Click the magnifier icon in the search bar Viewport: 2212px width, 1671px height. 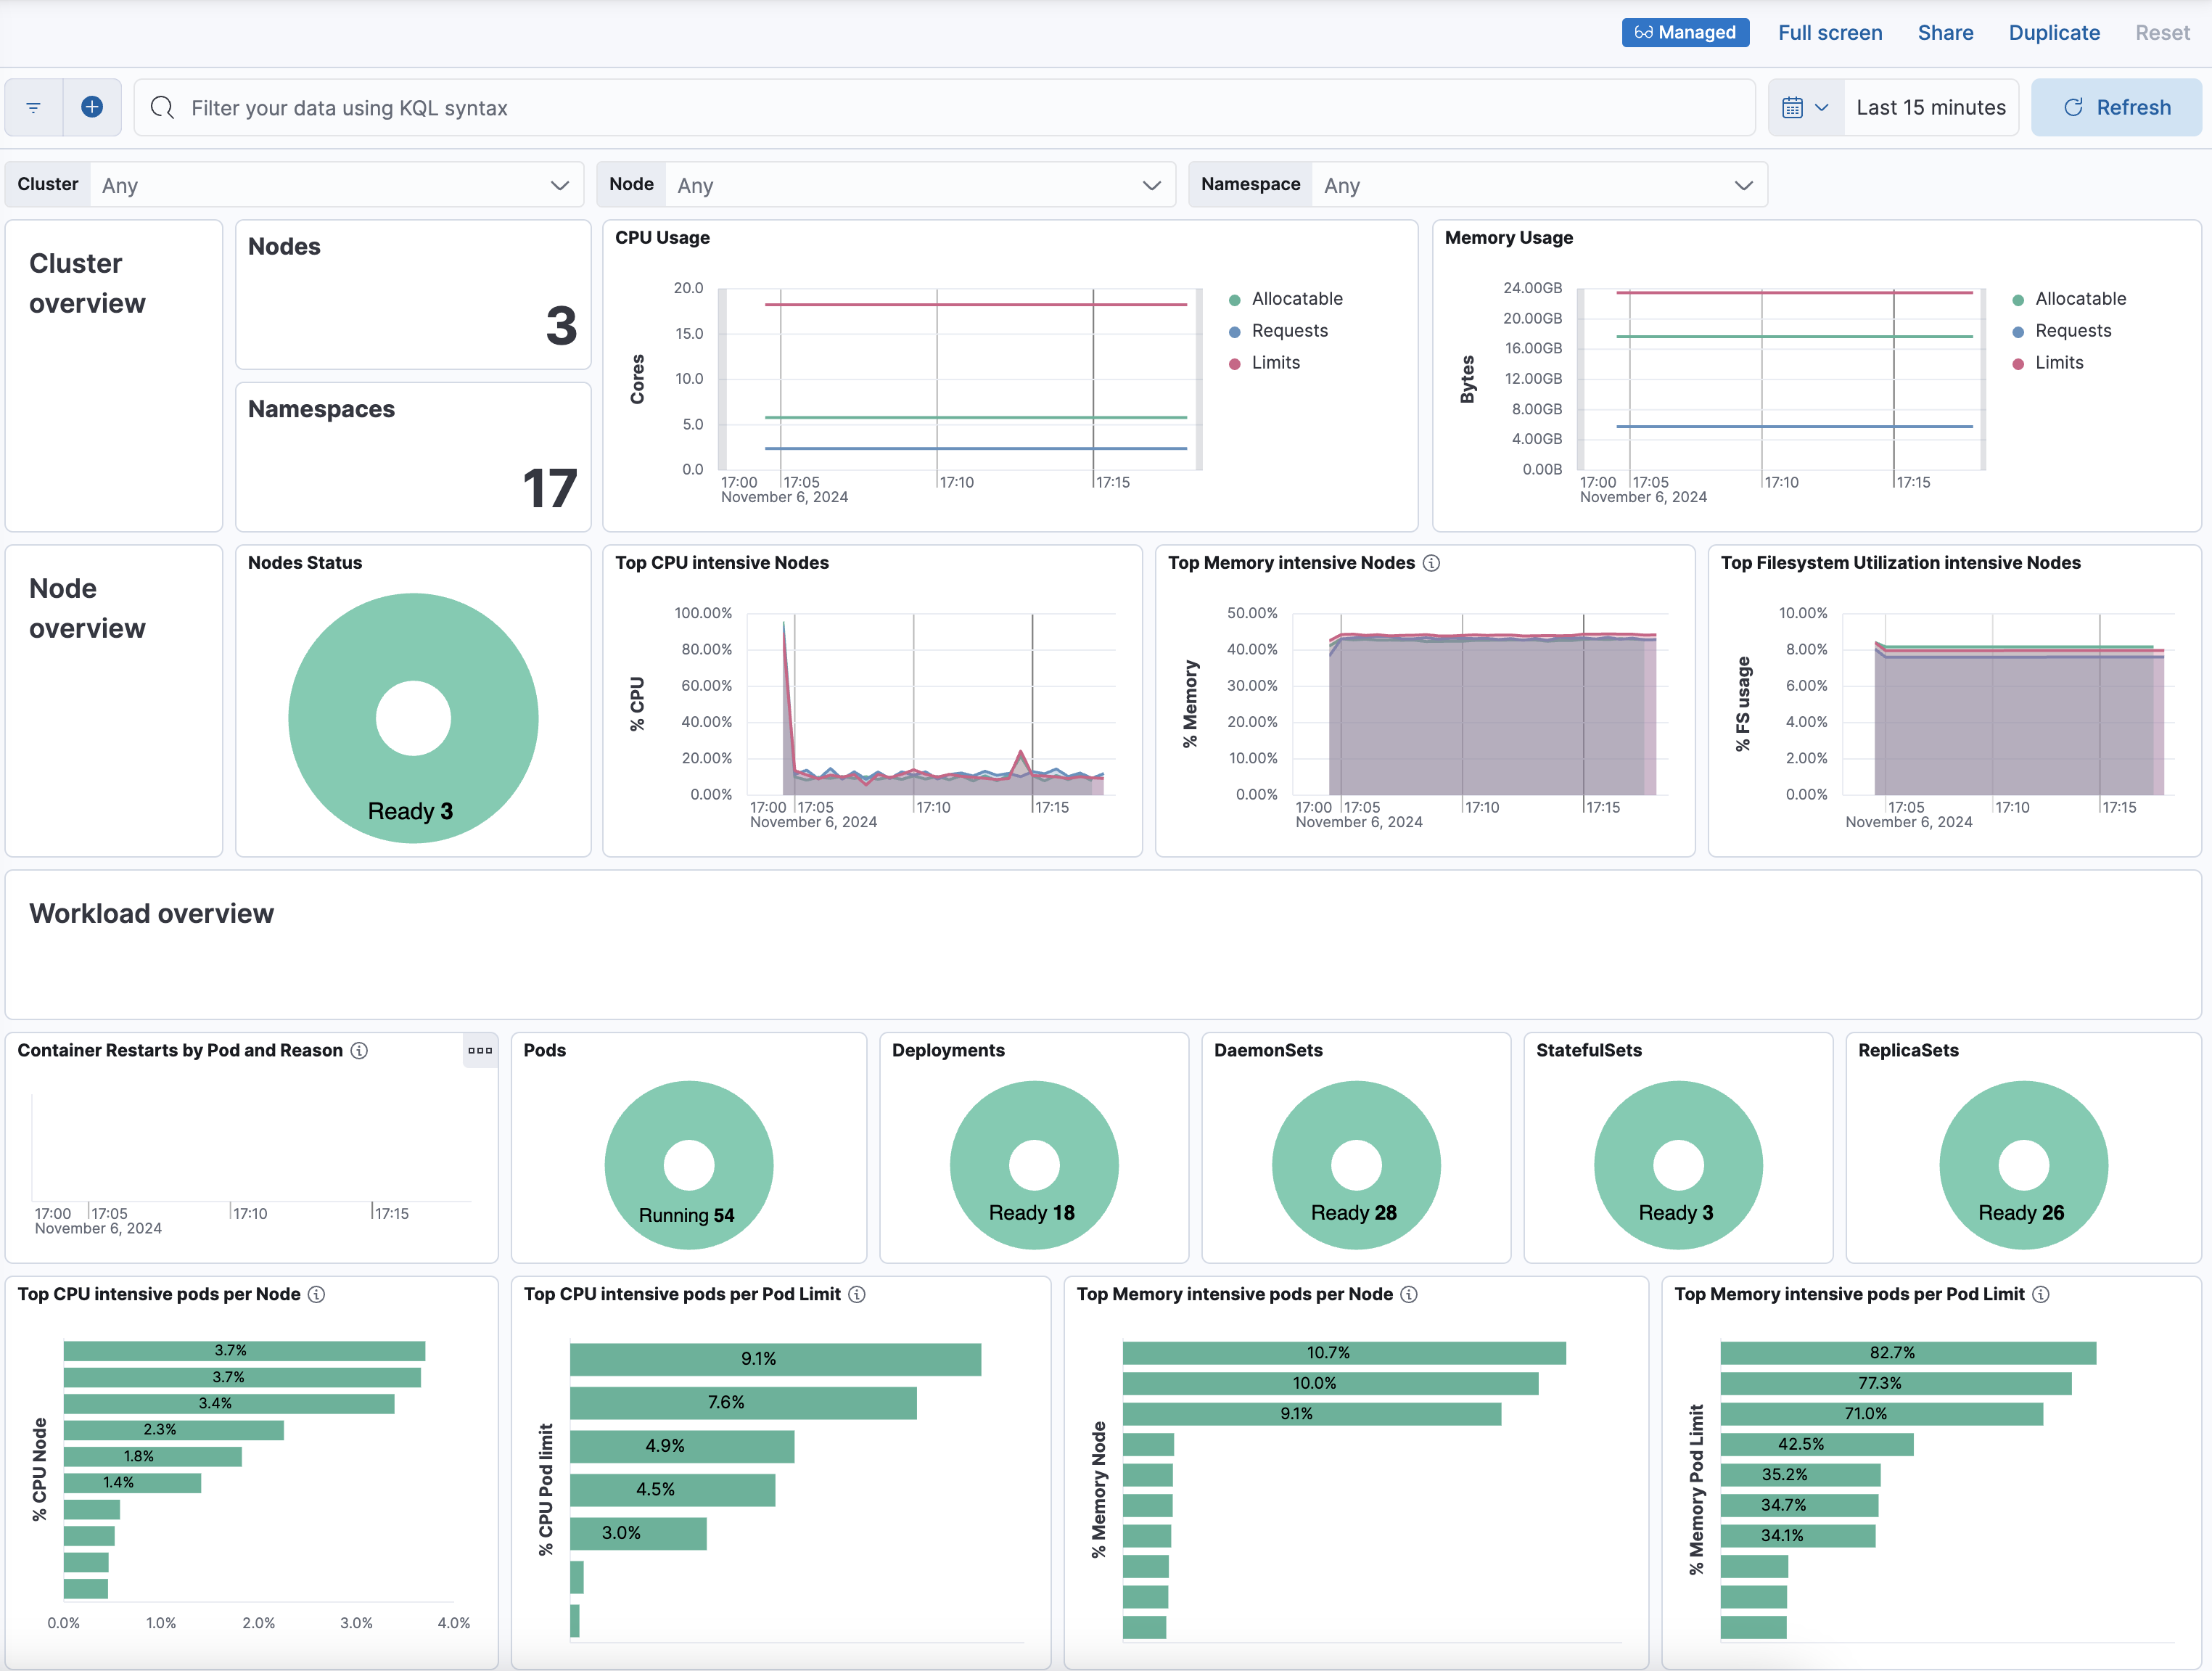coord(162,107)
